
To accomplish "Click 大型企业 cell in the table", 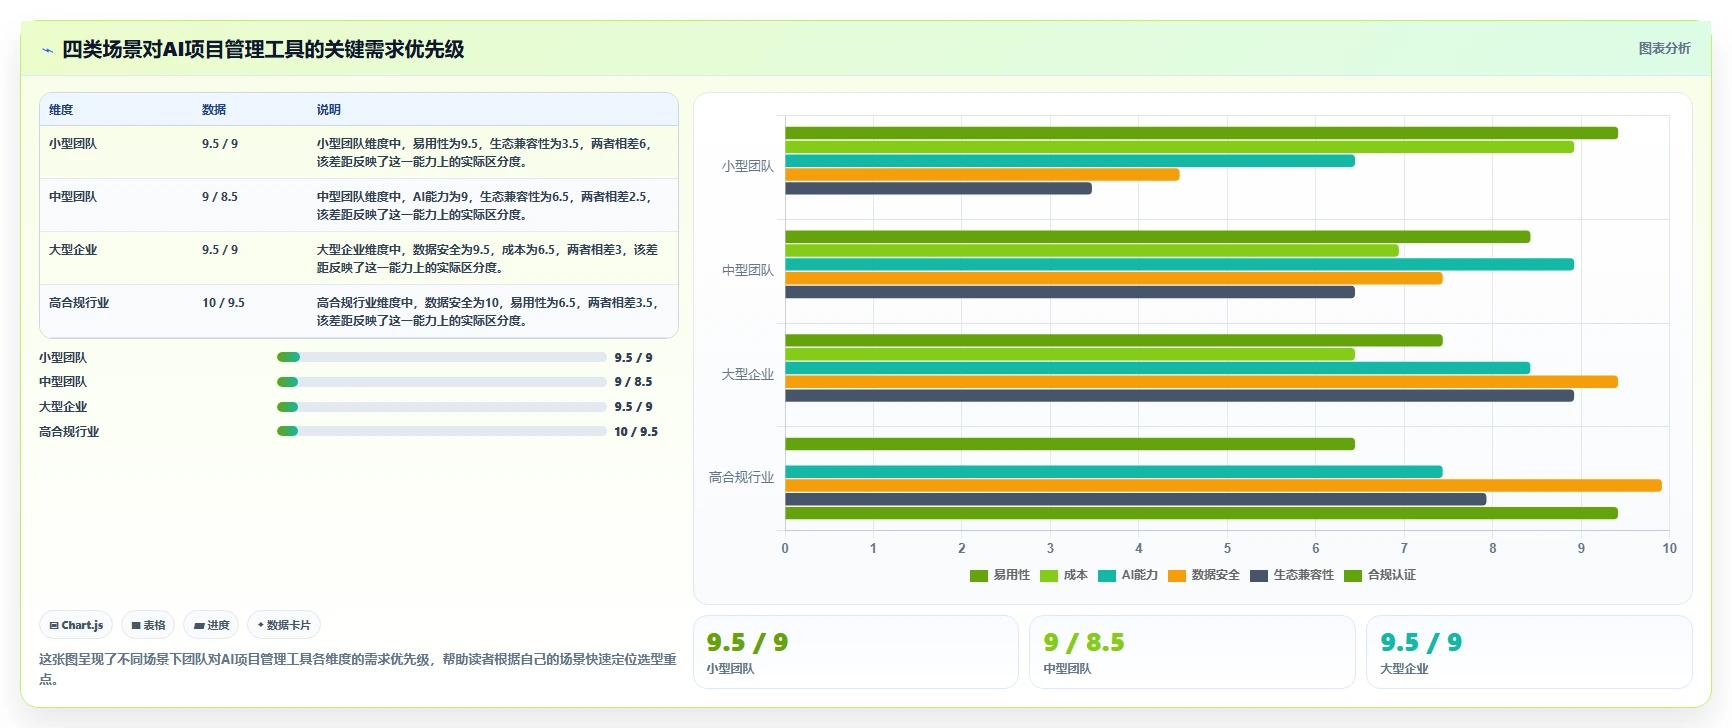I will point(73,250).
